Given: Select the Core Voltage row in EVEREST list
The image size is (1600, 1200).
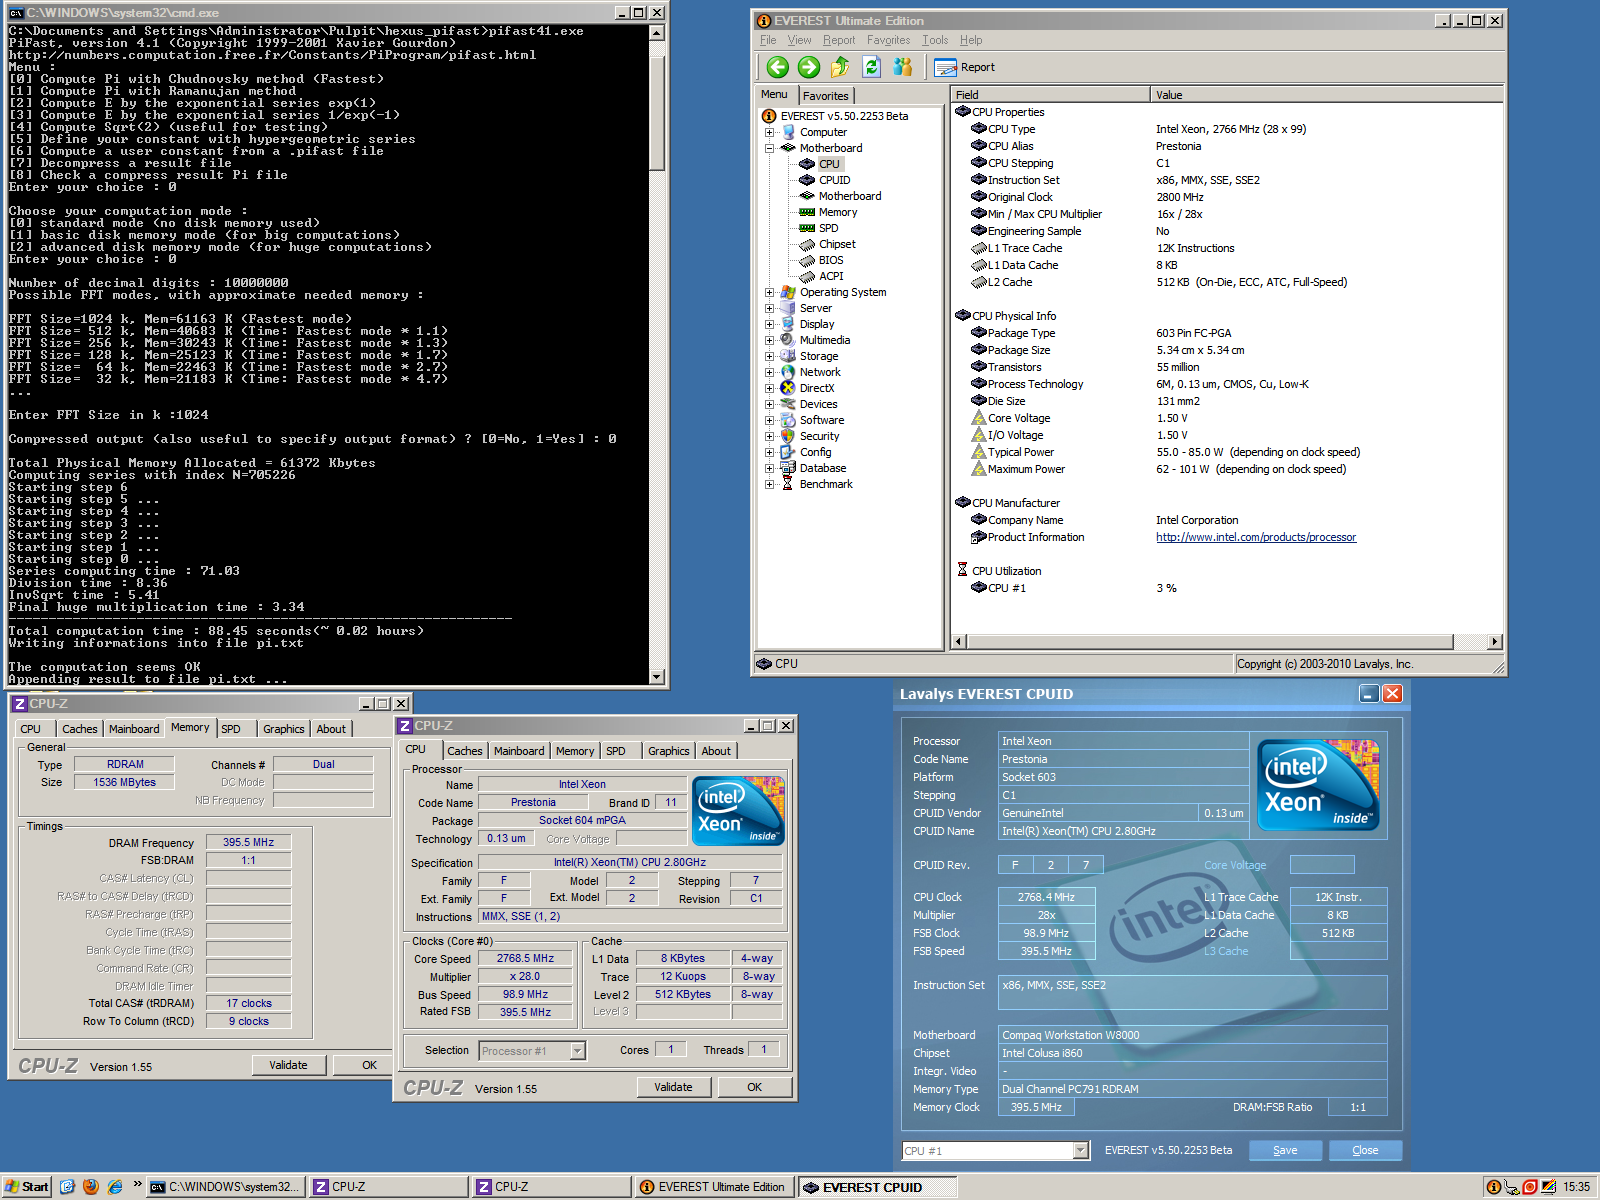Looking at the screenshot, I should tap(1227, 418).
